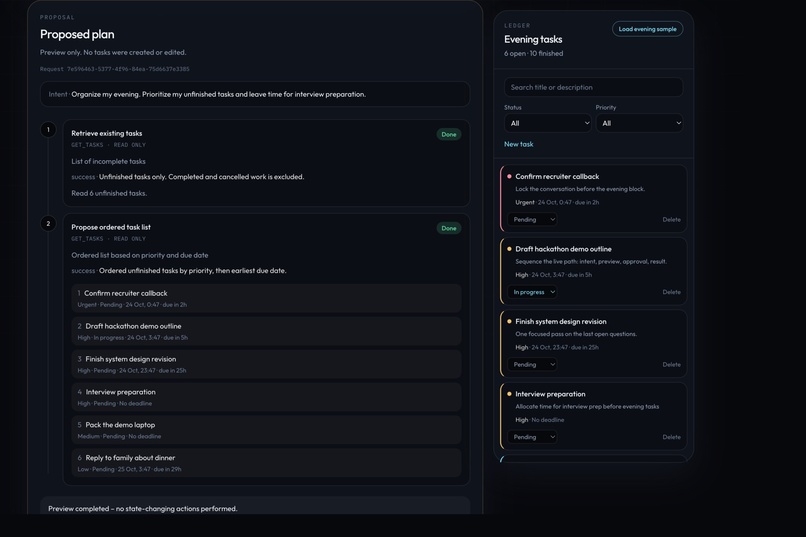Click the Request ID text under Proposed plan
This screenshot has height=537, width=806.
pyautogui.click(x=115, y=69)
